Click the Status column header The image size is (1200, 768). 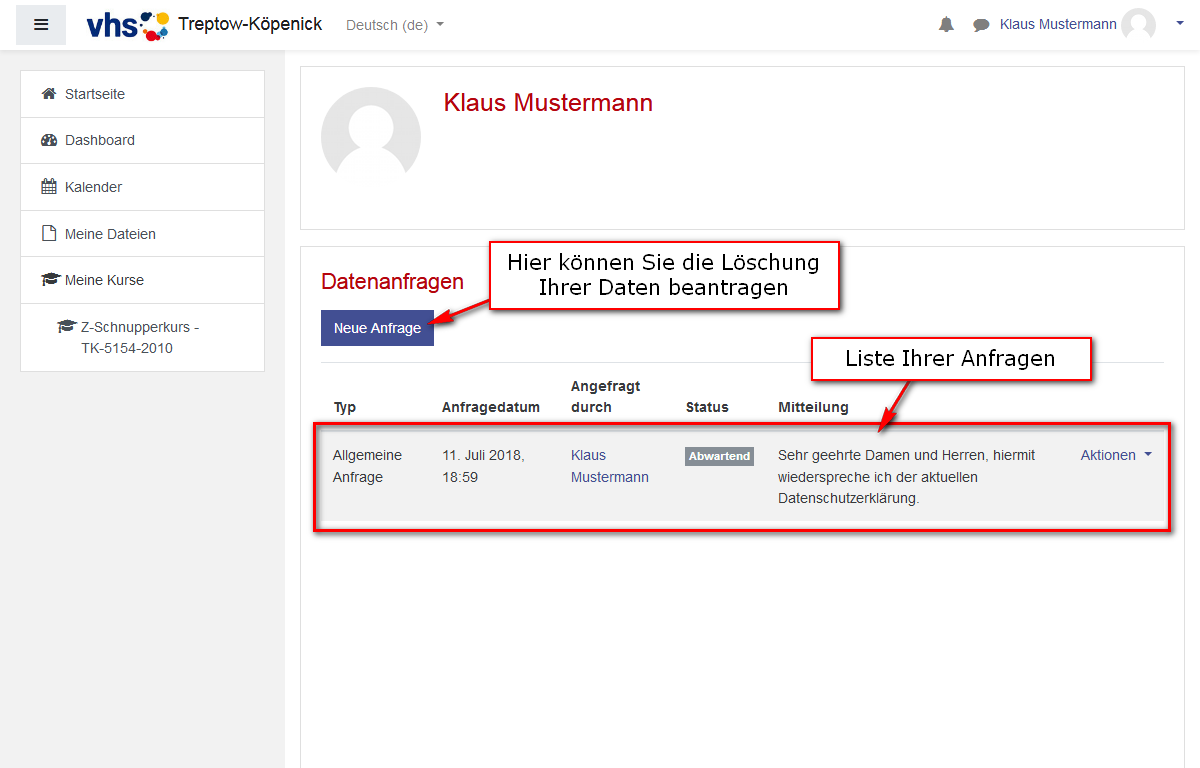(707, 407)
